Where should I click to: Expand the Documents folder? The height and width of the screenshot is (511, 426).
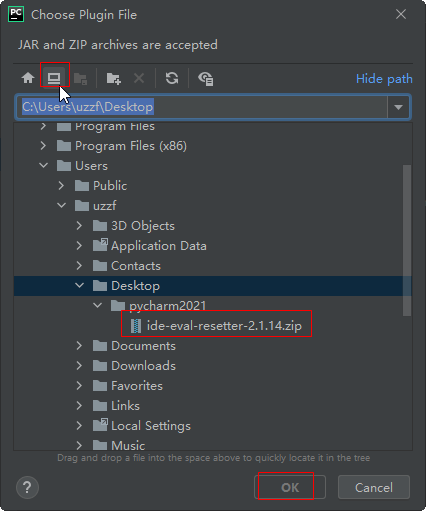point(79,346)
